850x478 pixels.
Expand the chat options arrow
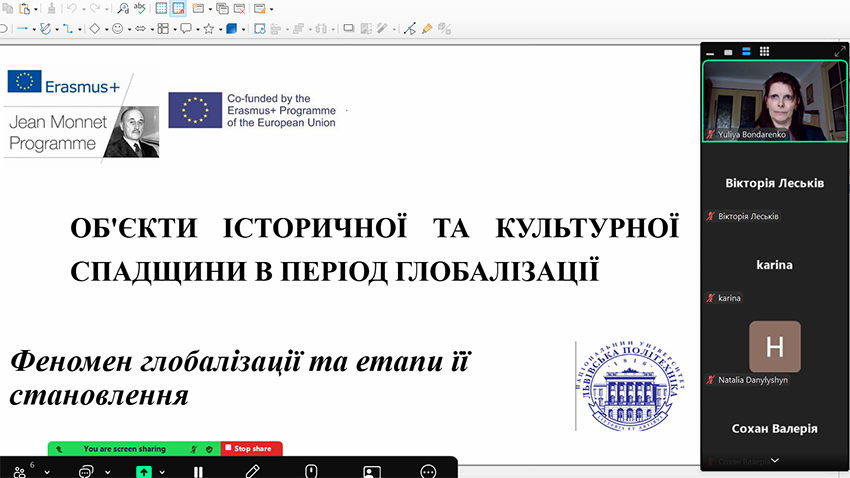(106, 471)
